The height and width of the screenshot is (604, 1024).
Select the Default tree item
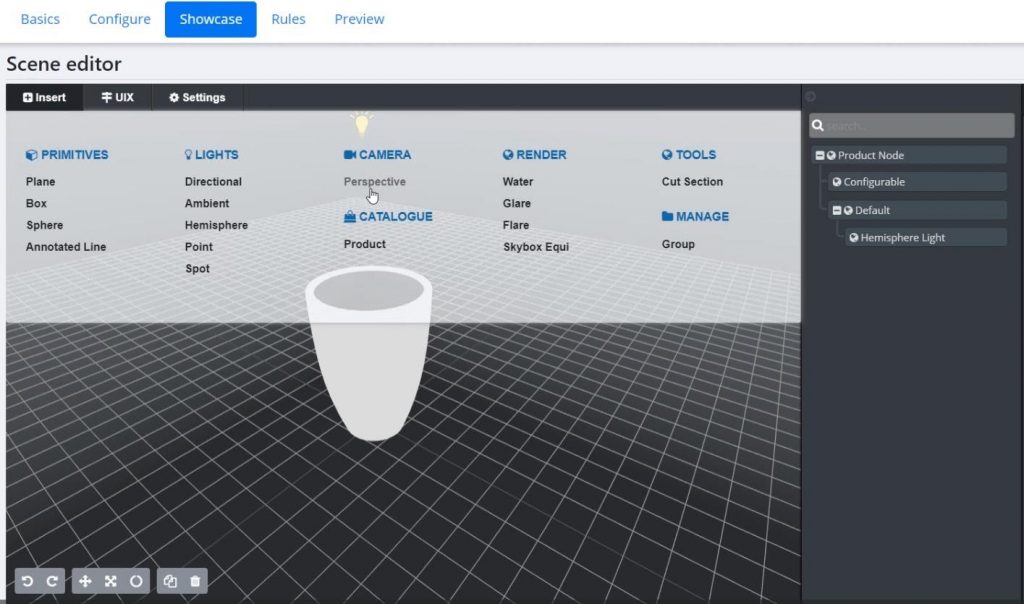(x=918, y=210)
